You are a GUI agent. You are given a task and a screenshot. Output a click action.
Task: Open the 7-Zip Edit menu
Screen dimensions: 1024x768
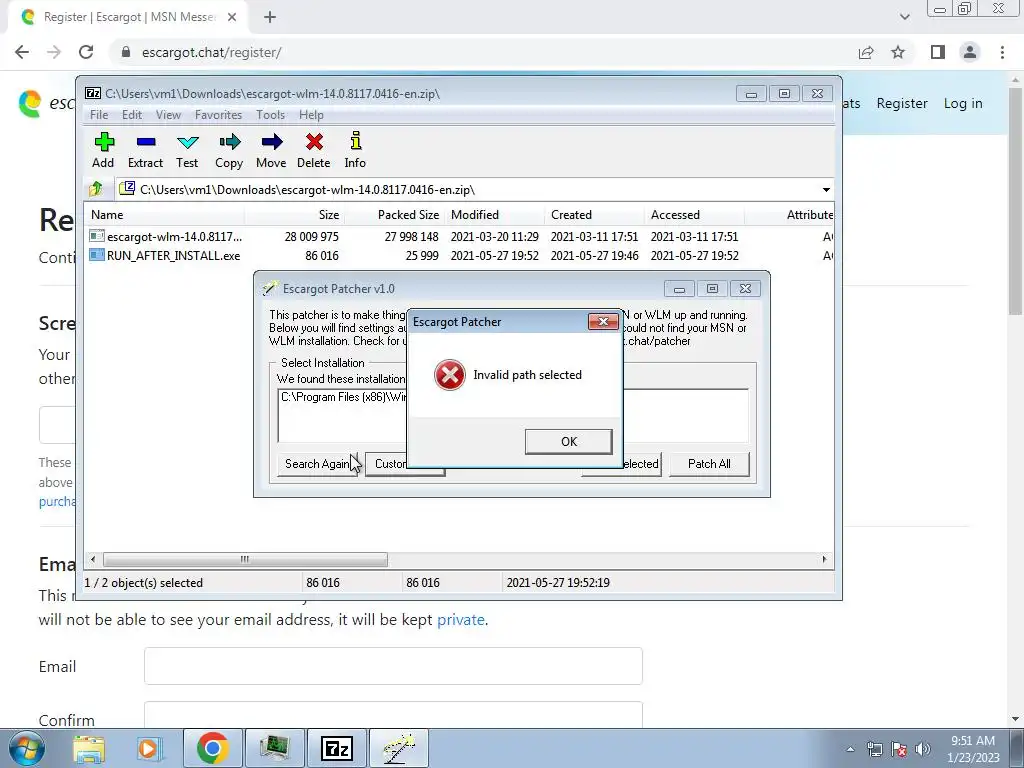[132, 115]
